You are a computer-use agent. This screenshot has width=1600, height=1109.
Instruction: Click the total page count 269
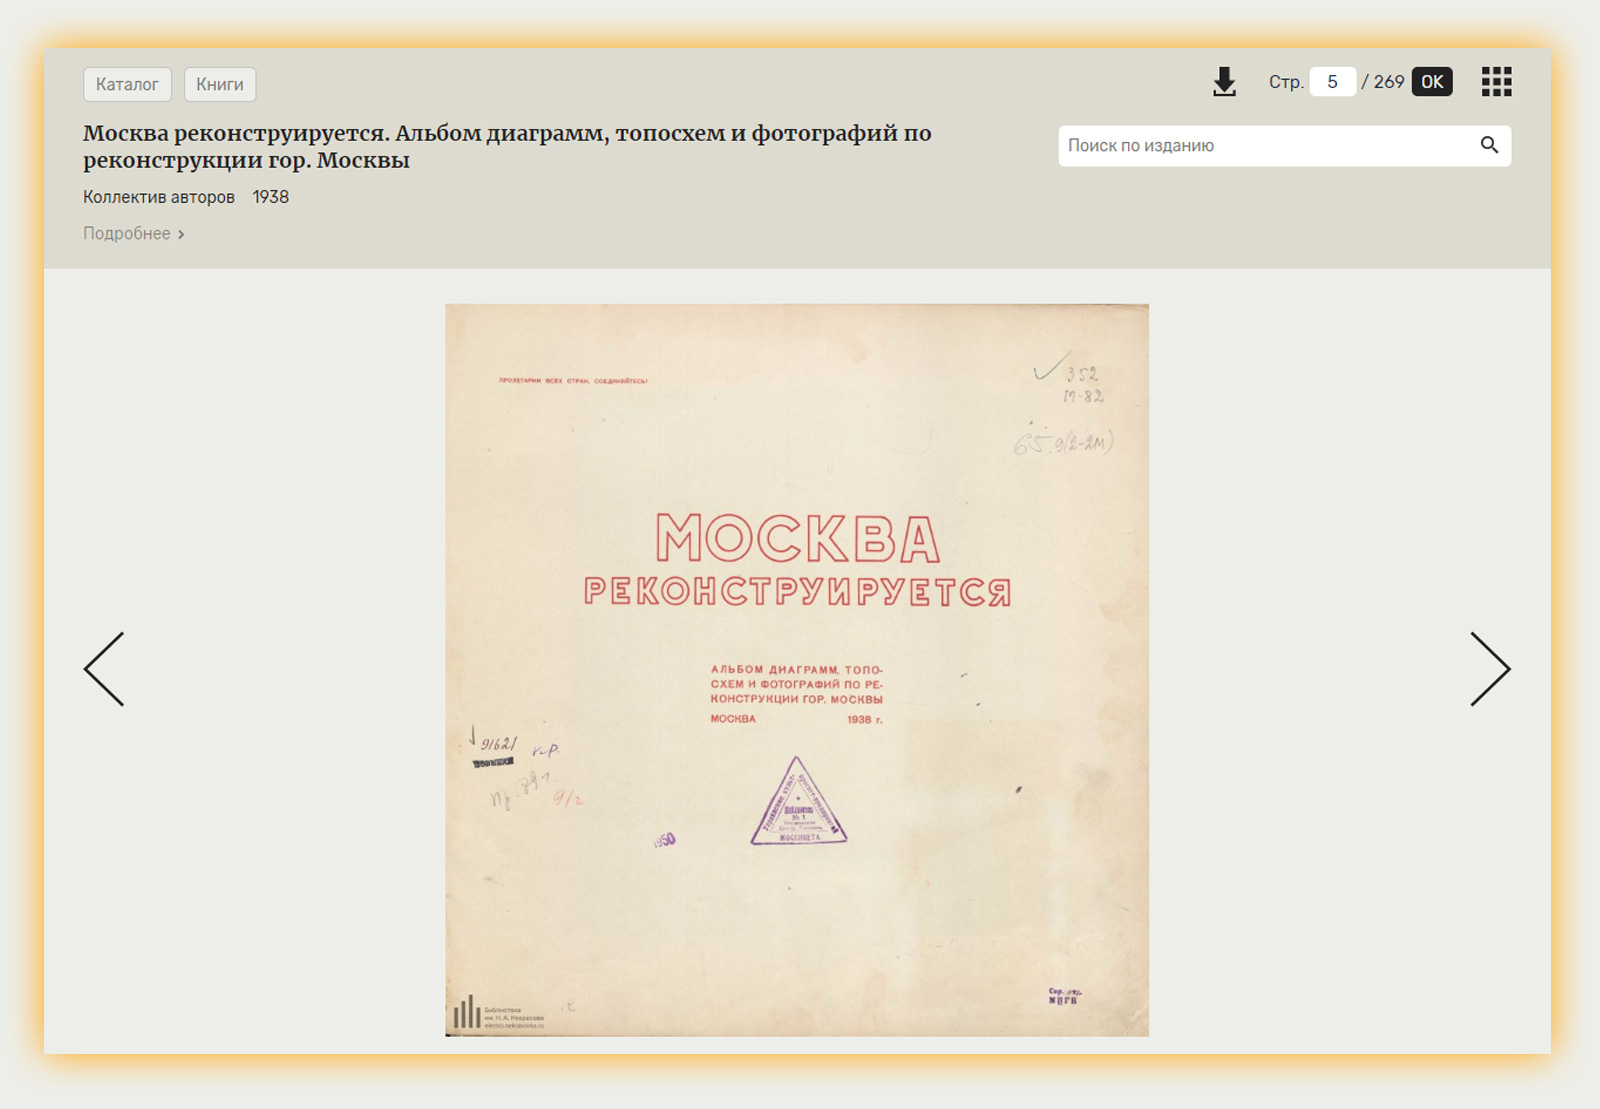1388,82
